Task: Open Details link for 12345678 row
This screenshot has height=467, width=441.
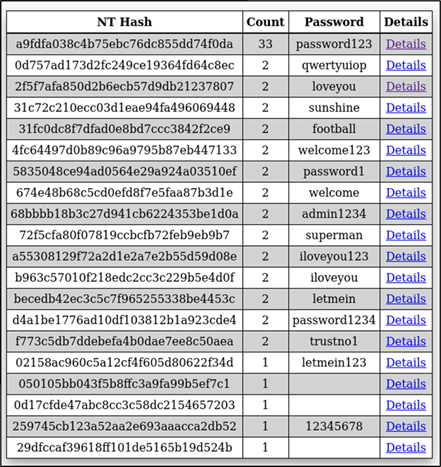Action: tap(406, 426)
